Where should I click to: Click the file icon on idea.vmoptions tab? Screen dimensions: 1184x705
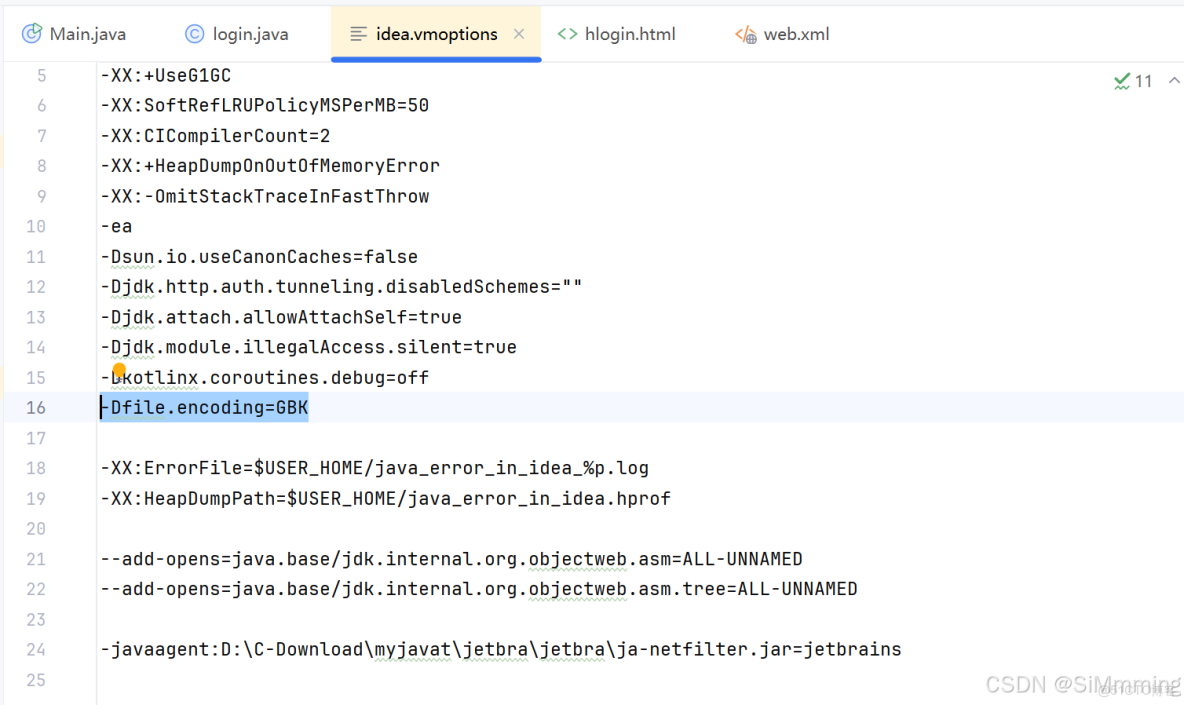[358, 33]
